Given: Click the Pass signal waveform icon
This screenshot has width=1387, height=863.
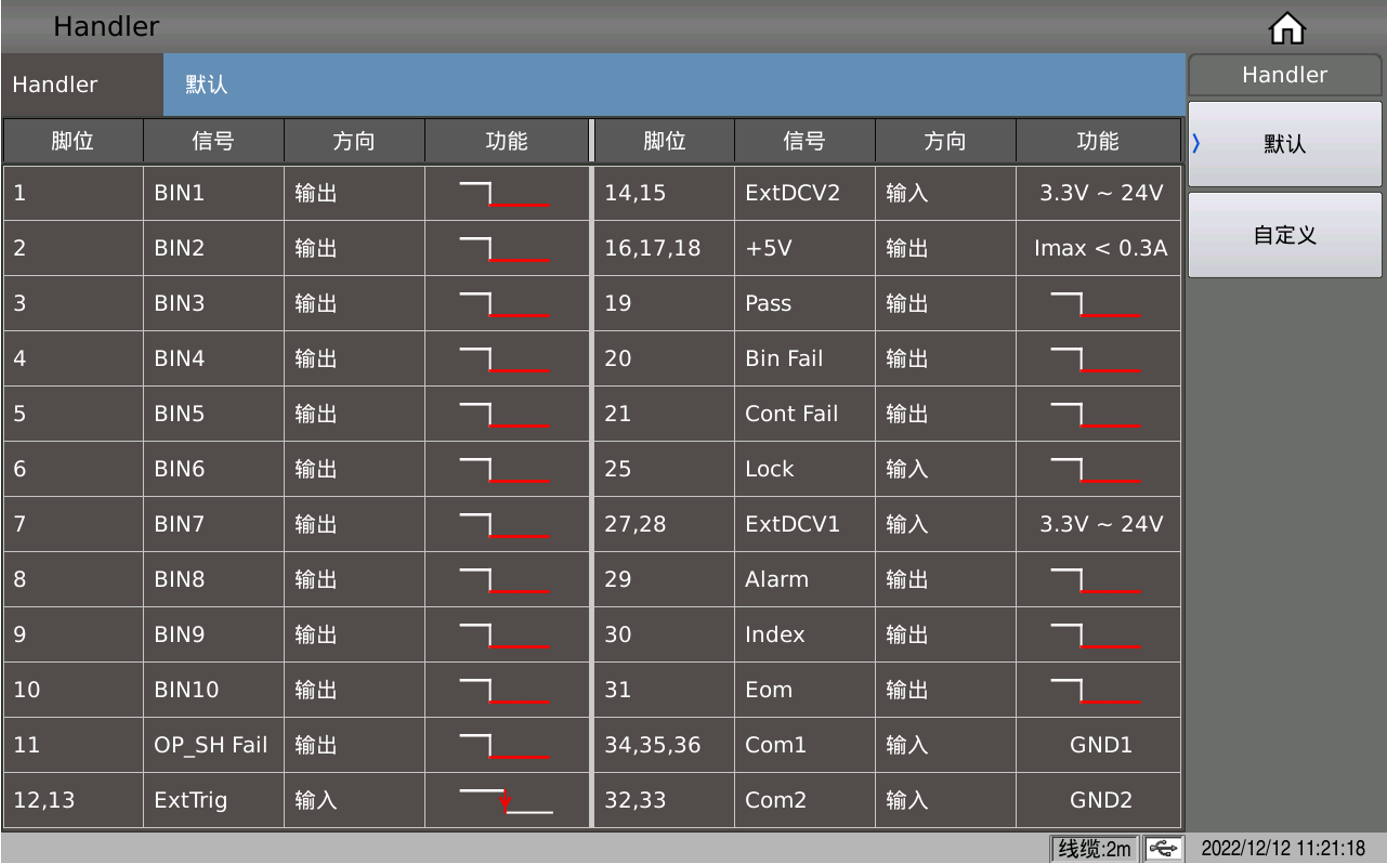Looking at the screenshot, I should tap(1096, 304).
